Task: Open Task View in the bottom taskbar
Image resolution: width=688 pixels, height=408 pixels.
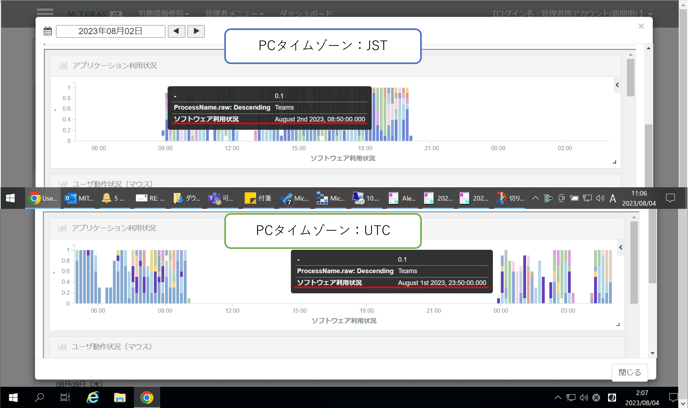Action: click(x=65, y=398)
